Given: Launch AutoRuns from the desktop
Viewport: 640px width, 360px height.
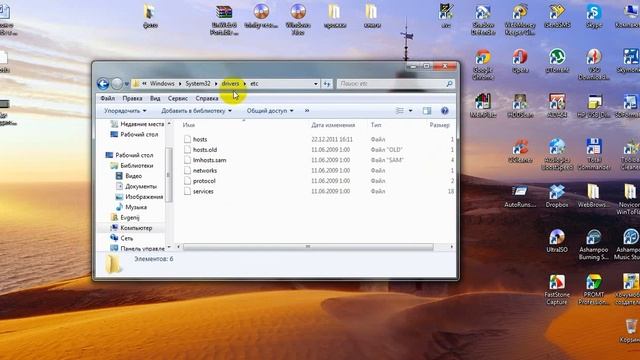Looking at the screenshot, I should (x=520, y=196).
